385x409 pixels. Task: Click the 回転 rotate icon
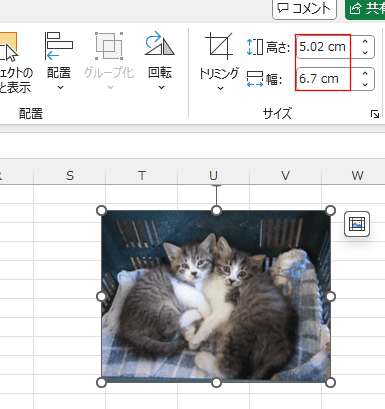point(160,44)
